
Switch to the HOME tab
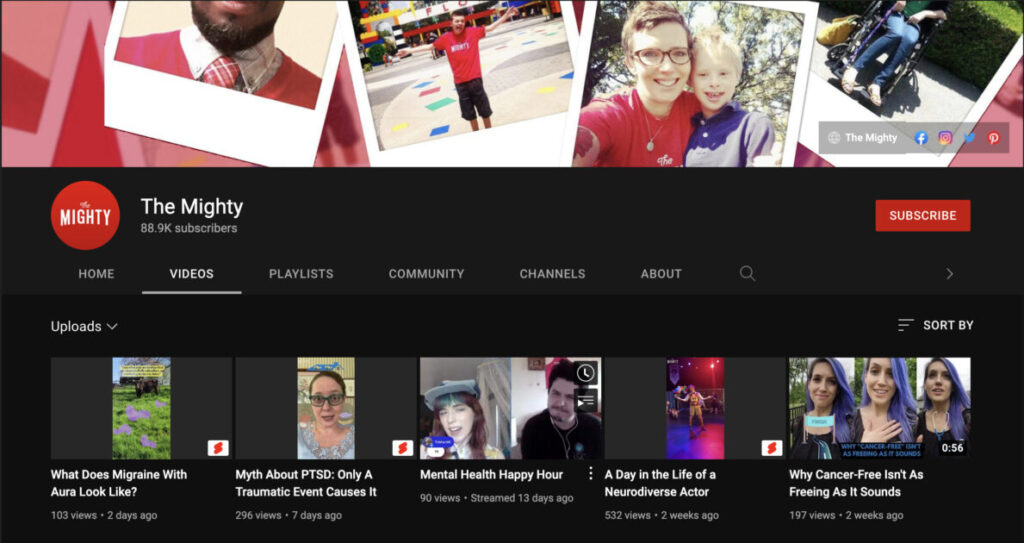96,274
